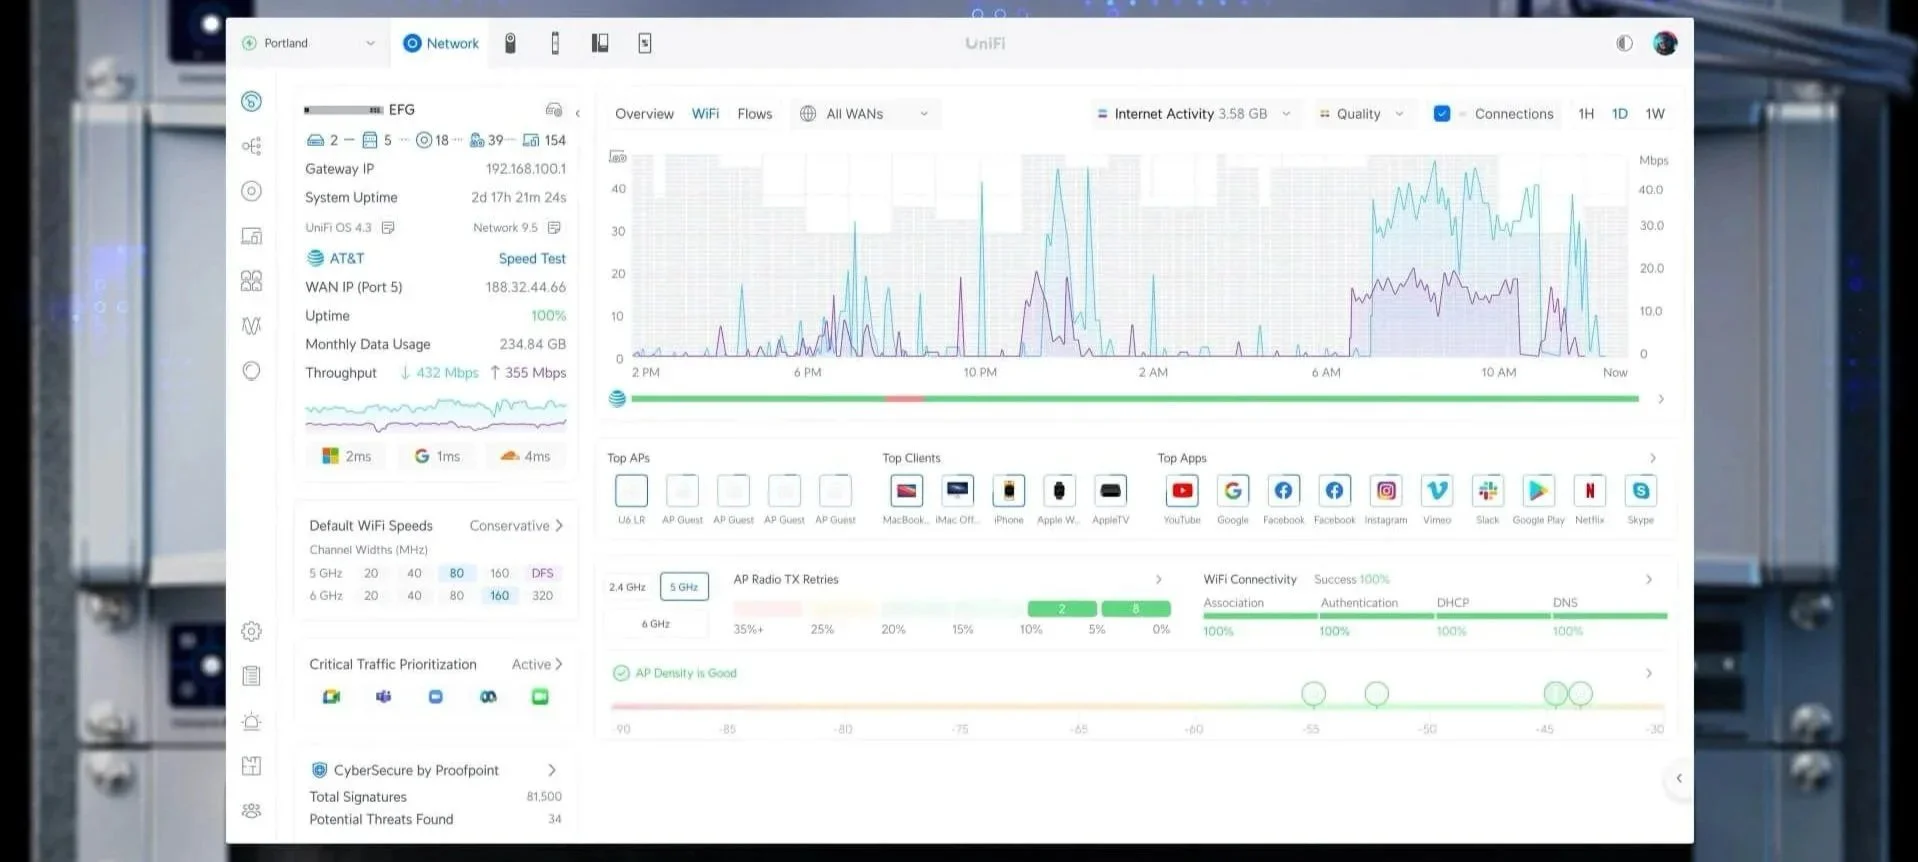Open the dashboard icon in left sidebar
The image size is (1918, 862).
[x=252, y=101]
